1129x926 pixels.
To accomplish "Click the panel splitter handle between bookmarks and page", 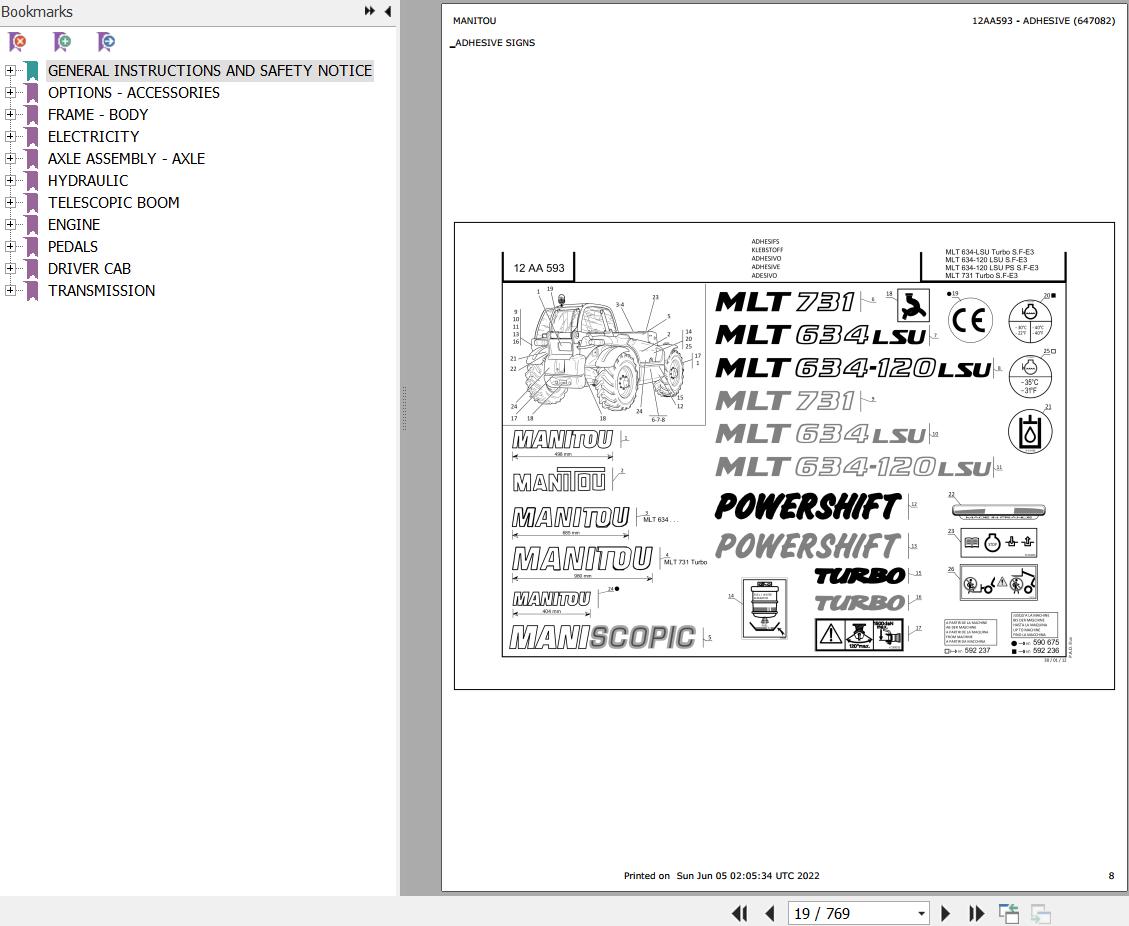I will click(x=404, y=408).
